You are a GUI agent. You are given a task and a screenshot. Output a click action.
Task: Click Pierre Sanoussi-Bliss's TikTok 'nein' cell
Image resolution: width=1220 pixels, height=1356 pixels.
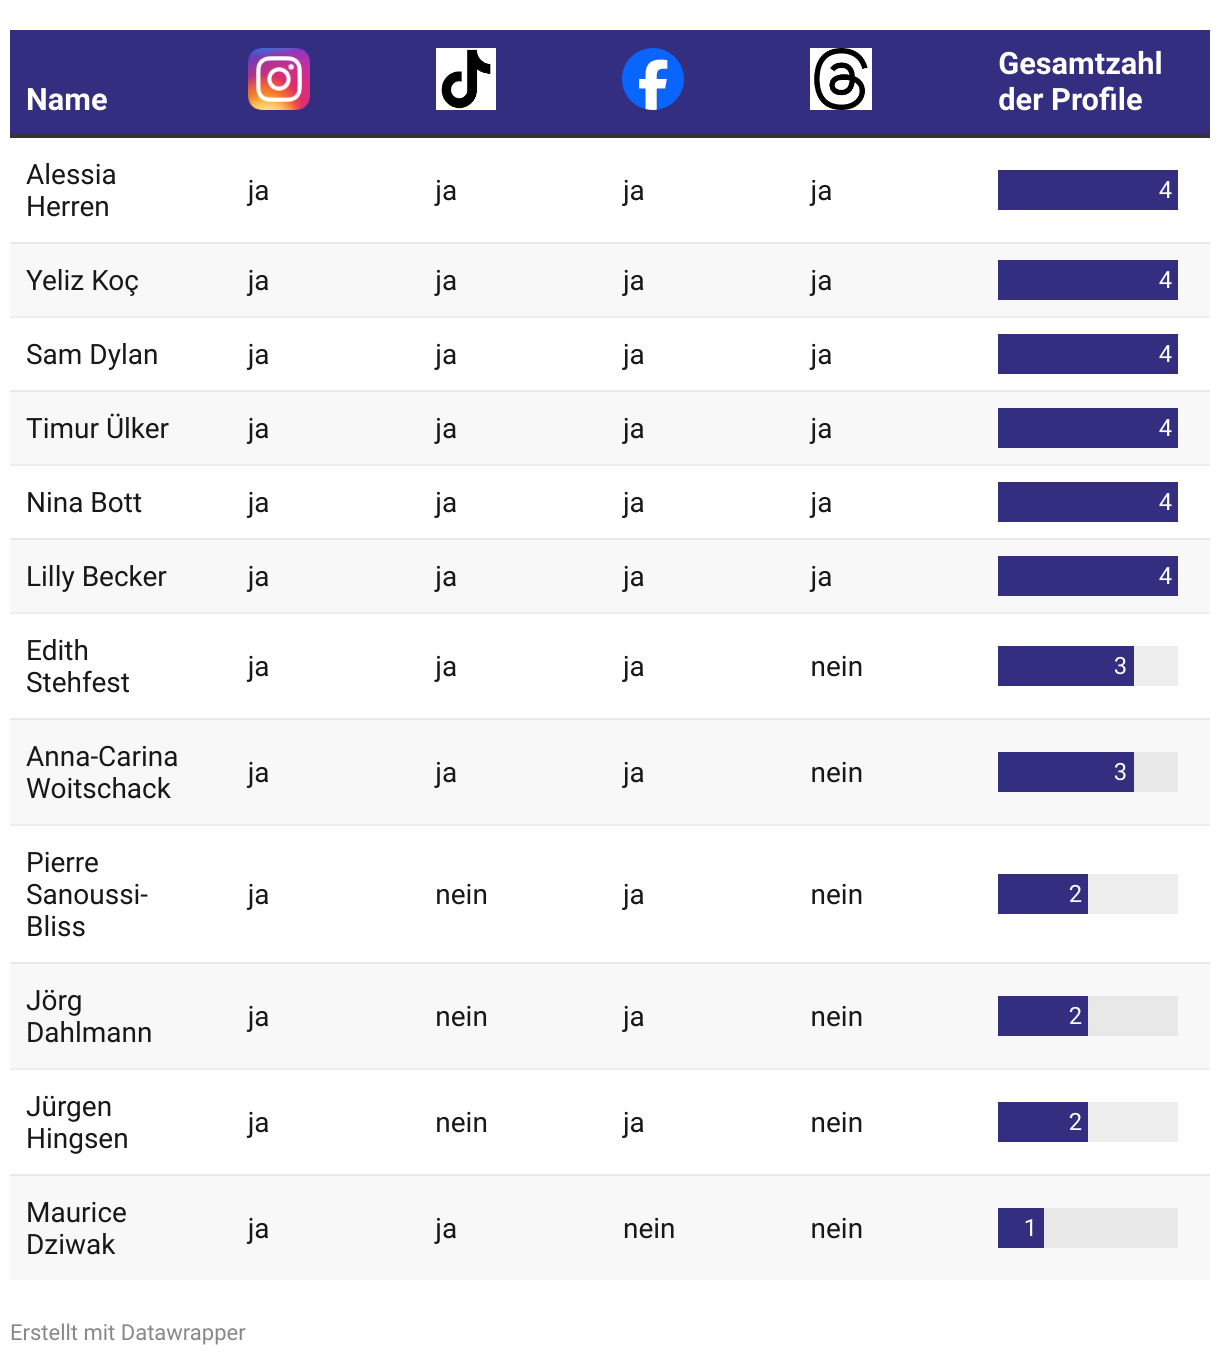pyautogui.click(x=461, y=894)
